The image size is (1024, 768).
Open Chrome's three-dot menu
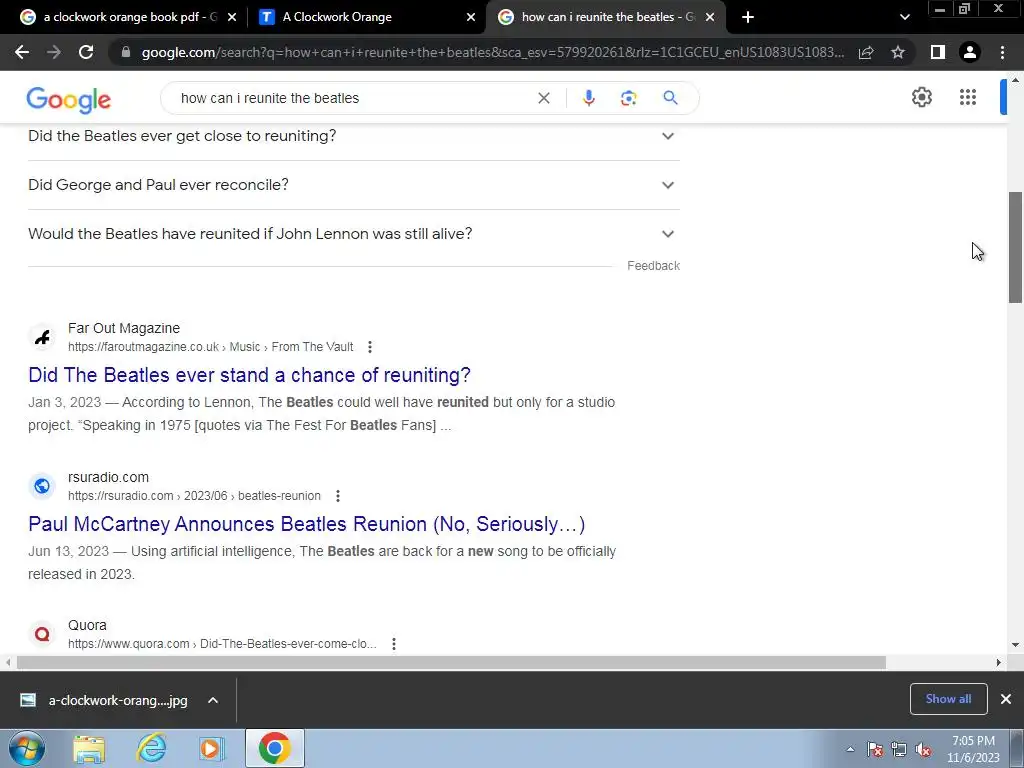click(1002, 52)
